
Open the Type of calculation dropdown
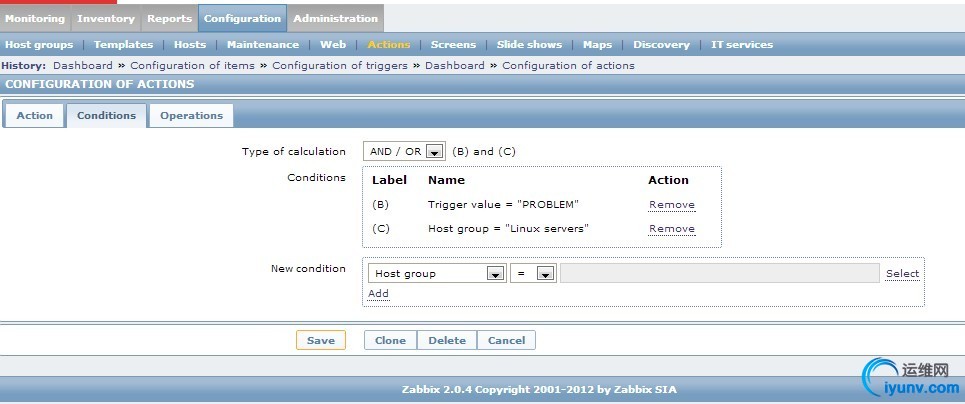tap(404, 152)
